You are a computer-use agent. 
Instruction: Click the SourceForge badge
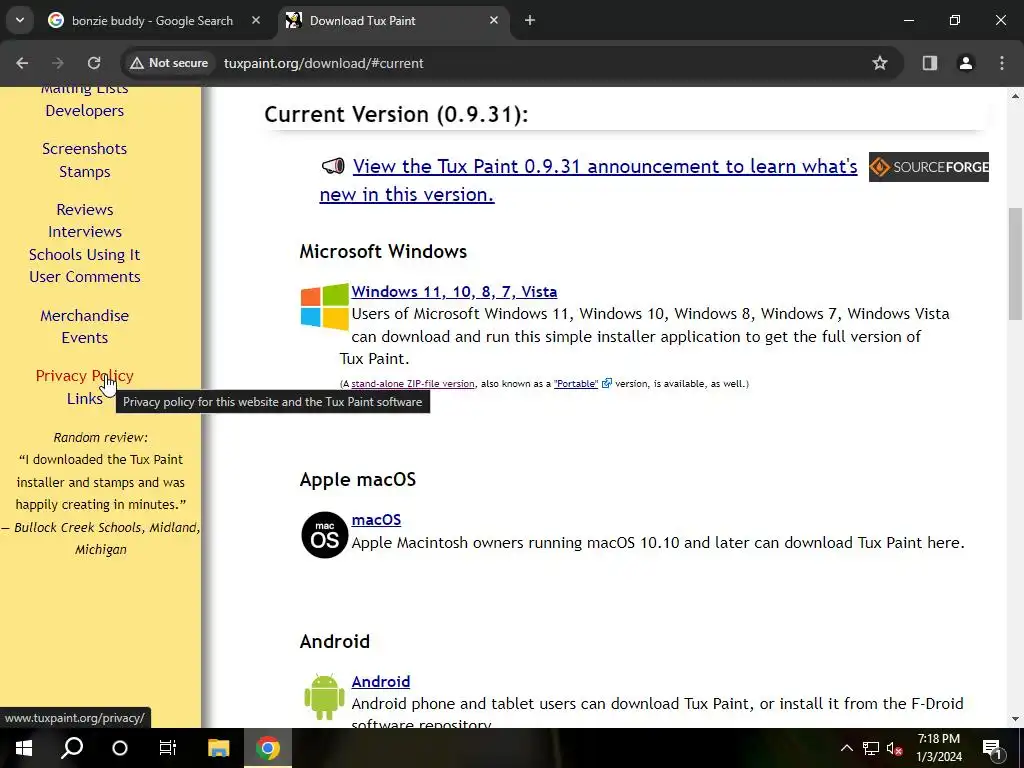[x=929, y=167]
